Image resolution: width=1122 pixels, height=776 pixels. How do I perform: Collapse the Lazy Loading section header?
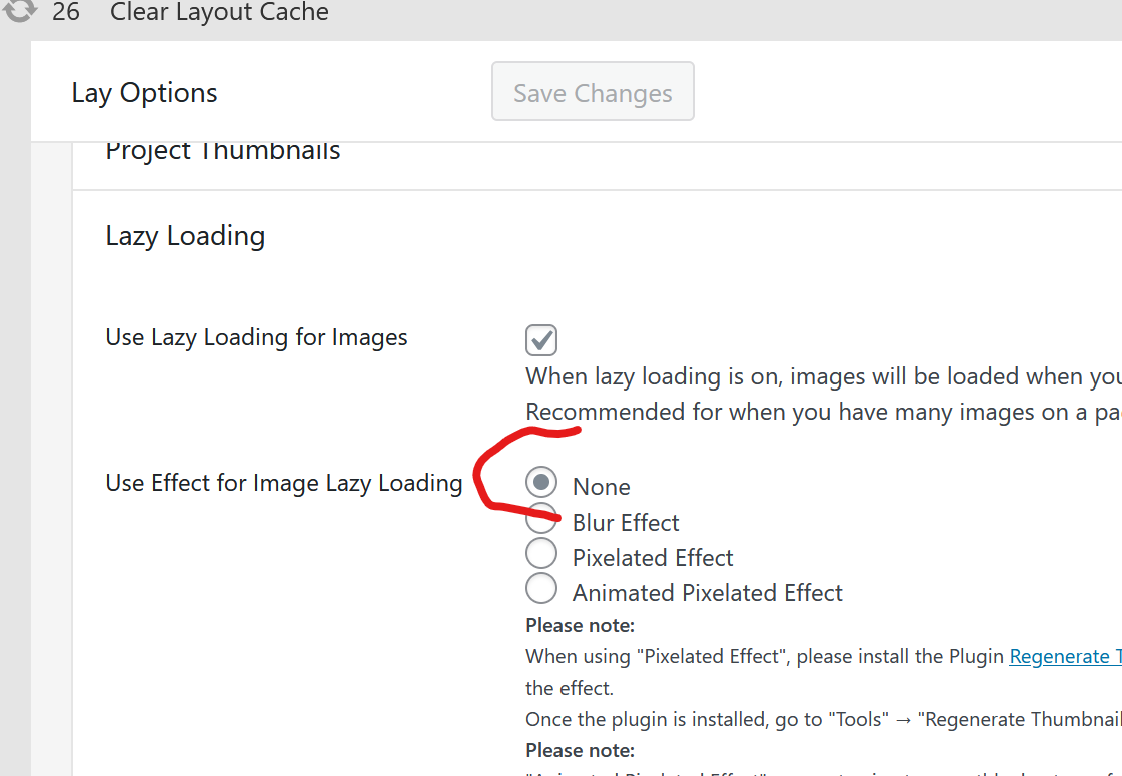coord(185,236)
